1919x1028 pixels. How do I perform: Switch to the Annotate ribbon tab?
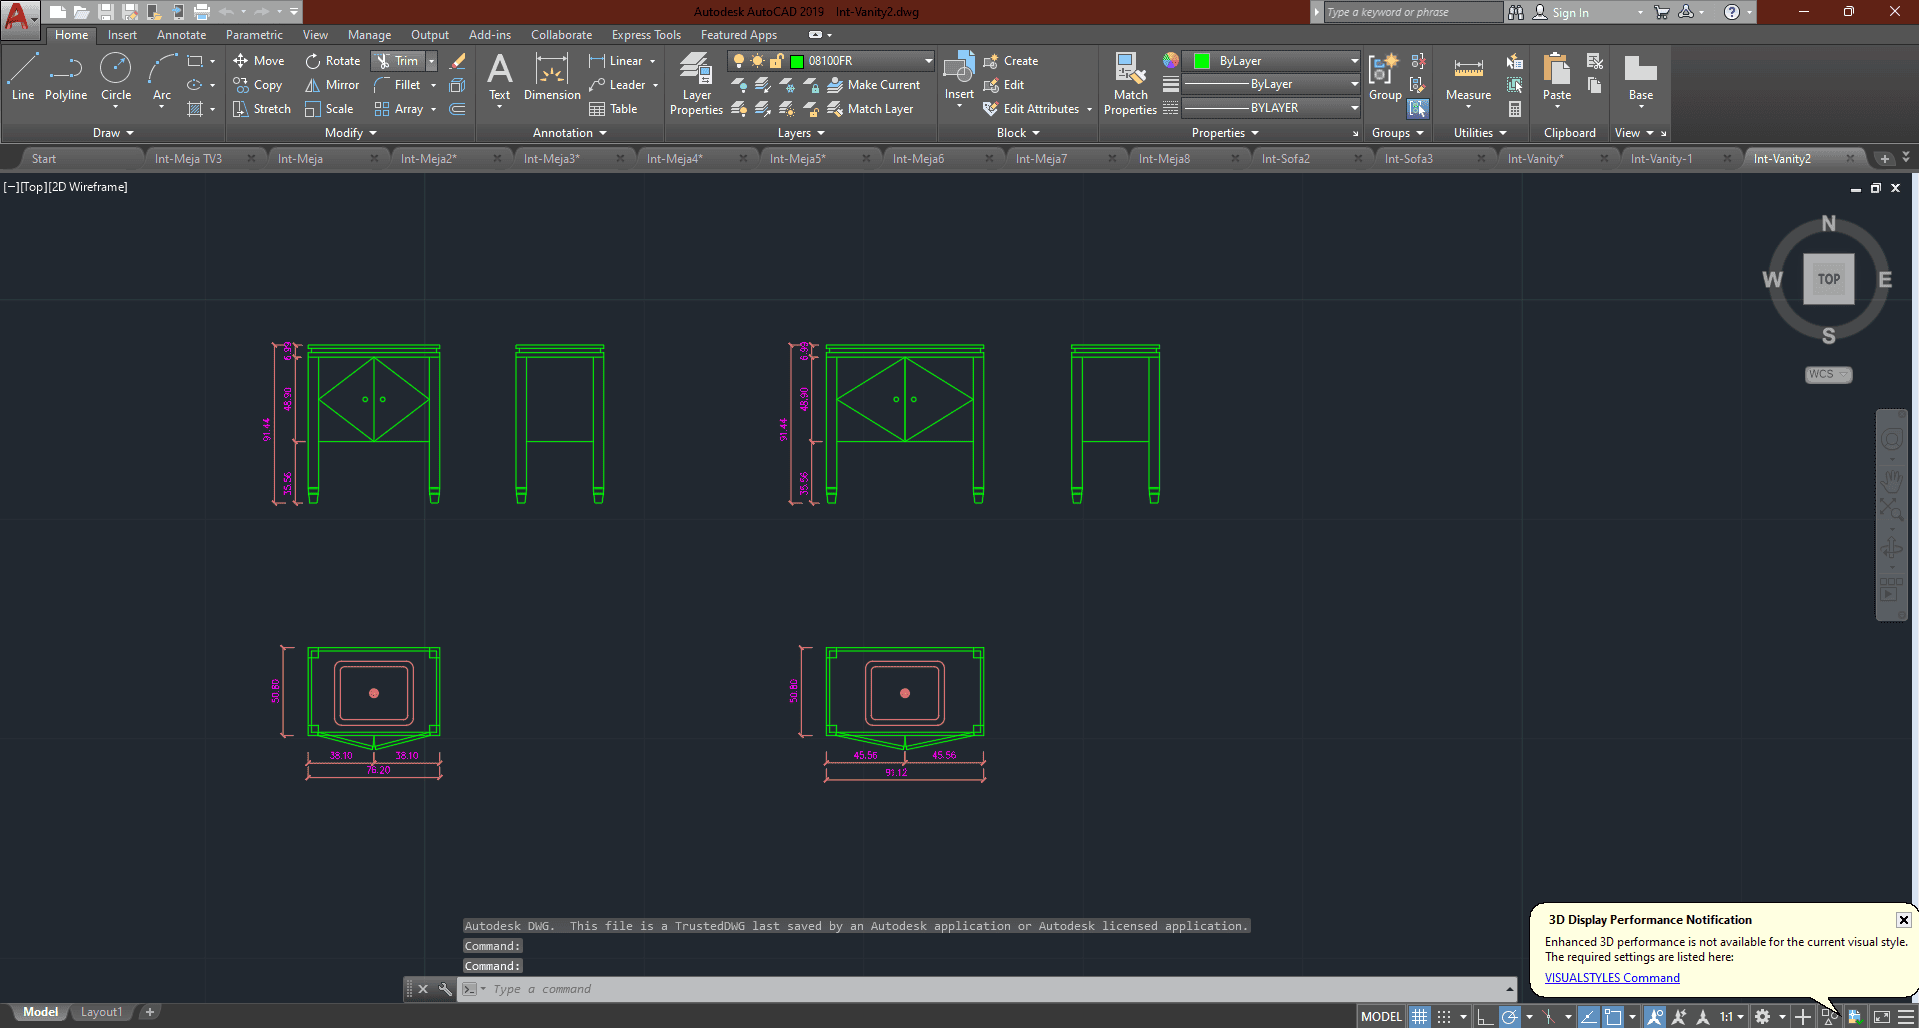coord(181,35)
